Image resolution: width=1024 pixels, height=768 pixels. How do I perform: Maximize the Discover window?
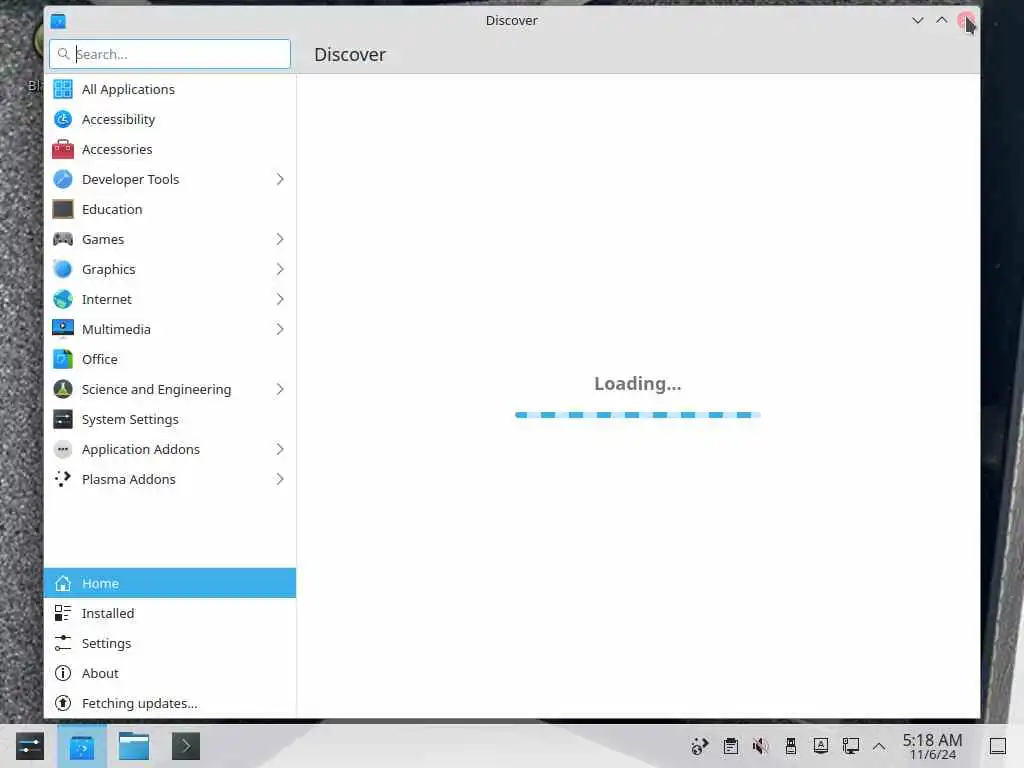942,20
